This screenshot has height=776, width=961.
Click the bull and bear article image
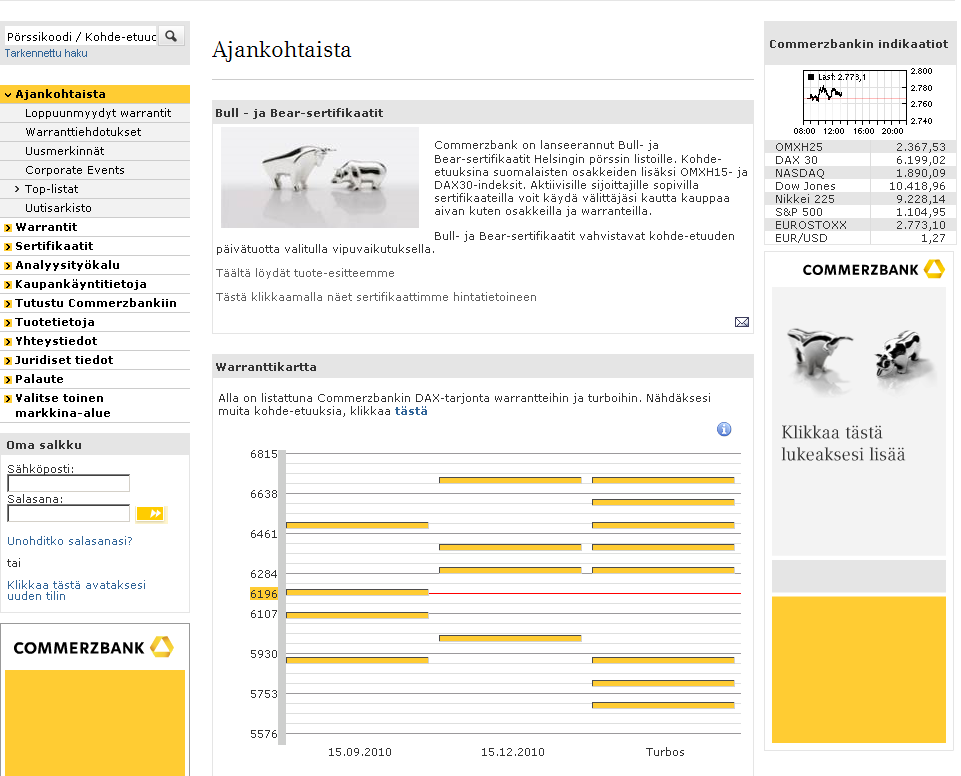tap(319, 177)
